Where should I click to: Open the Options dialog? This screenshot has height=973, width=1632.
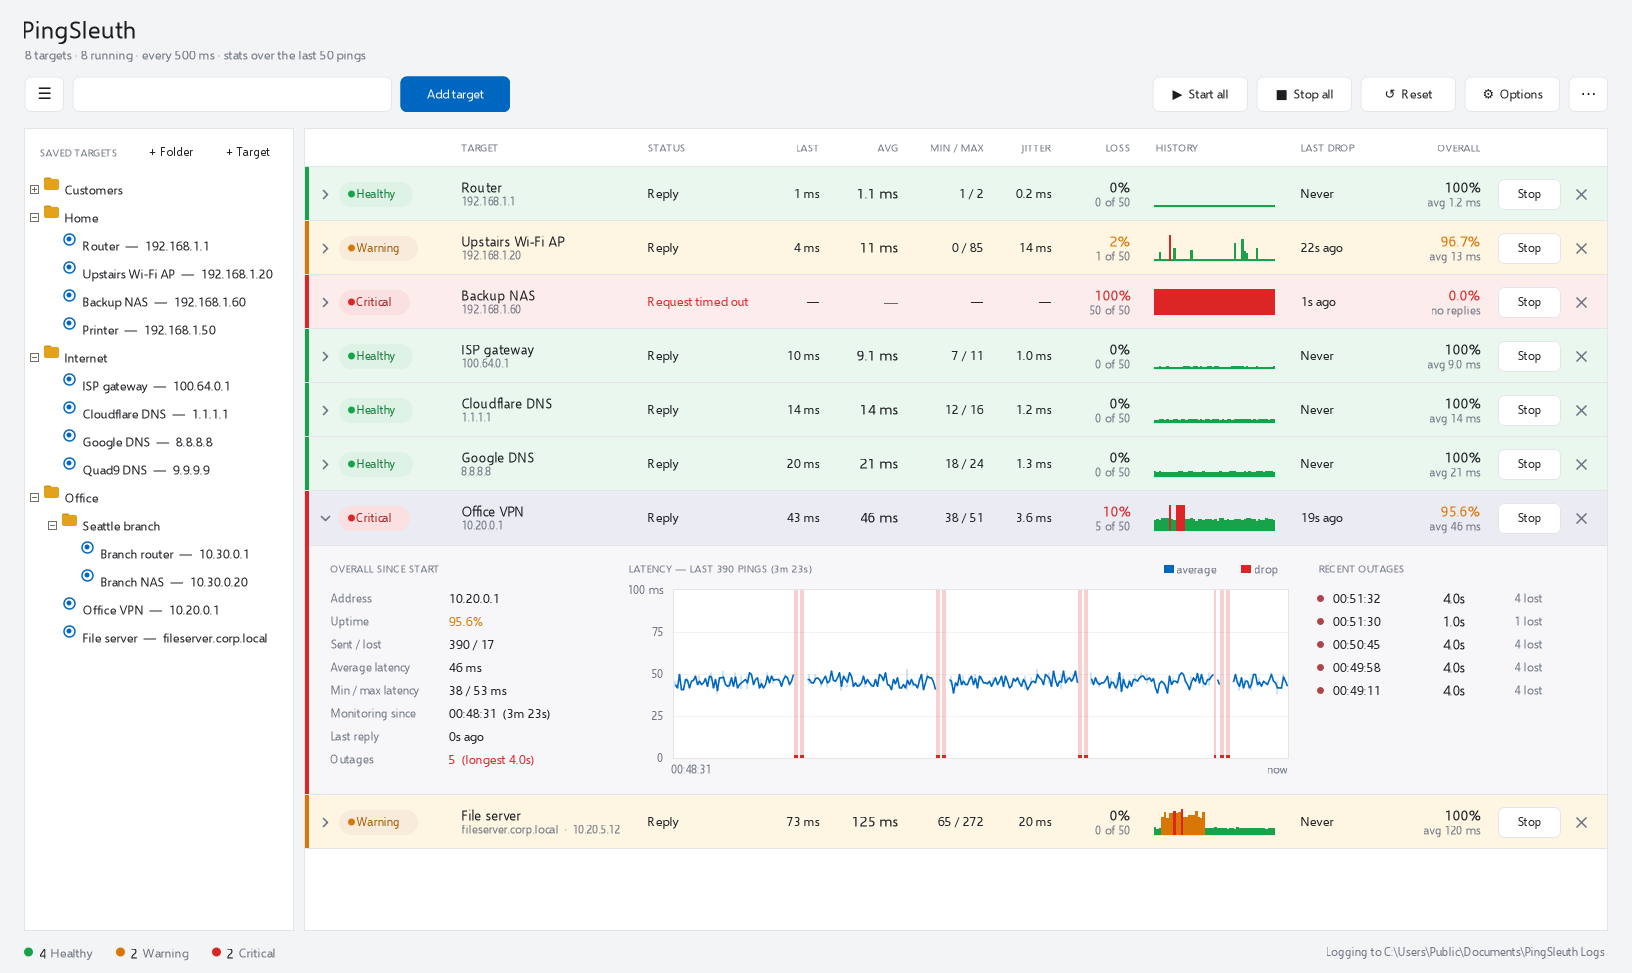(1512, 94)
